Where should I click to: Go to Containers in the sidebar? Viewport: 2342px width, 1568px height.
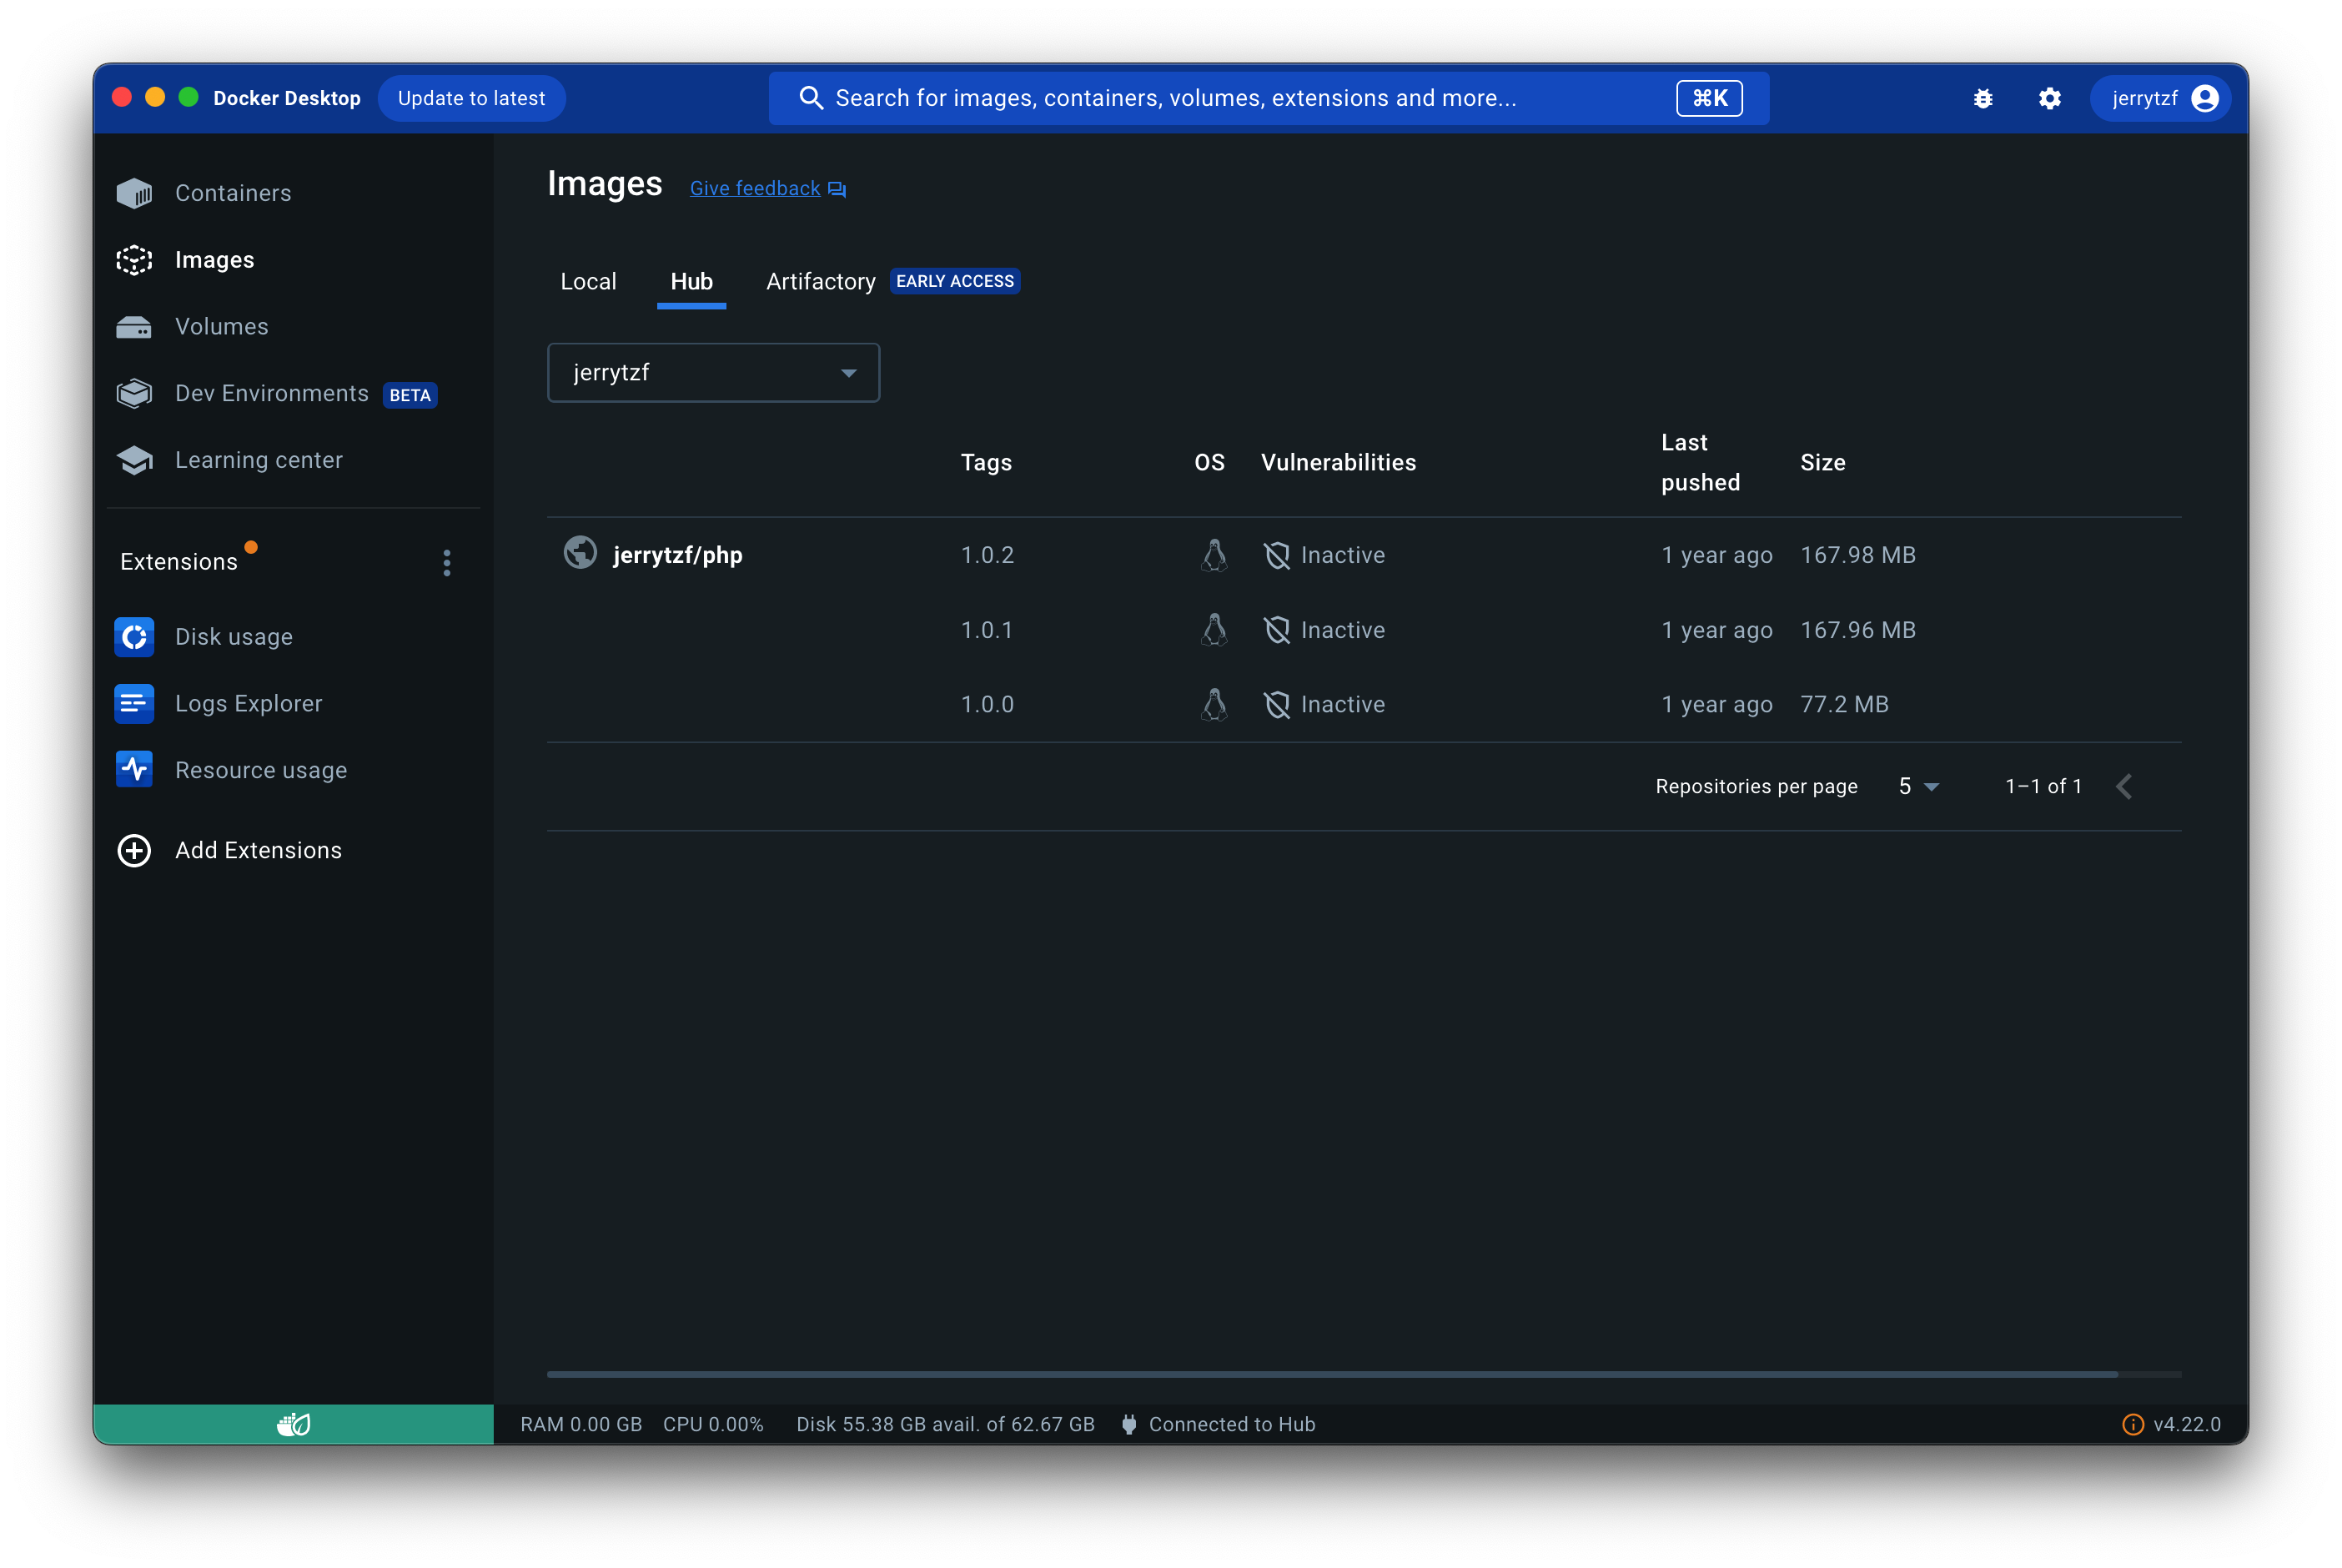(x=233, y=193)
